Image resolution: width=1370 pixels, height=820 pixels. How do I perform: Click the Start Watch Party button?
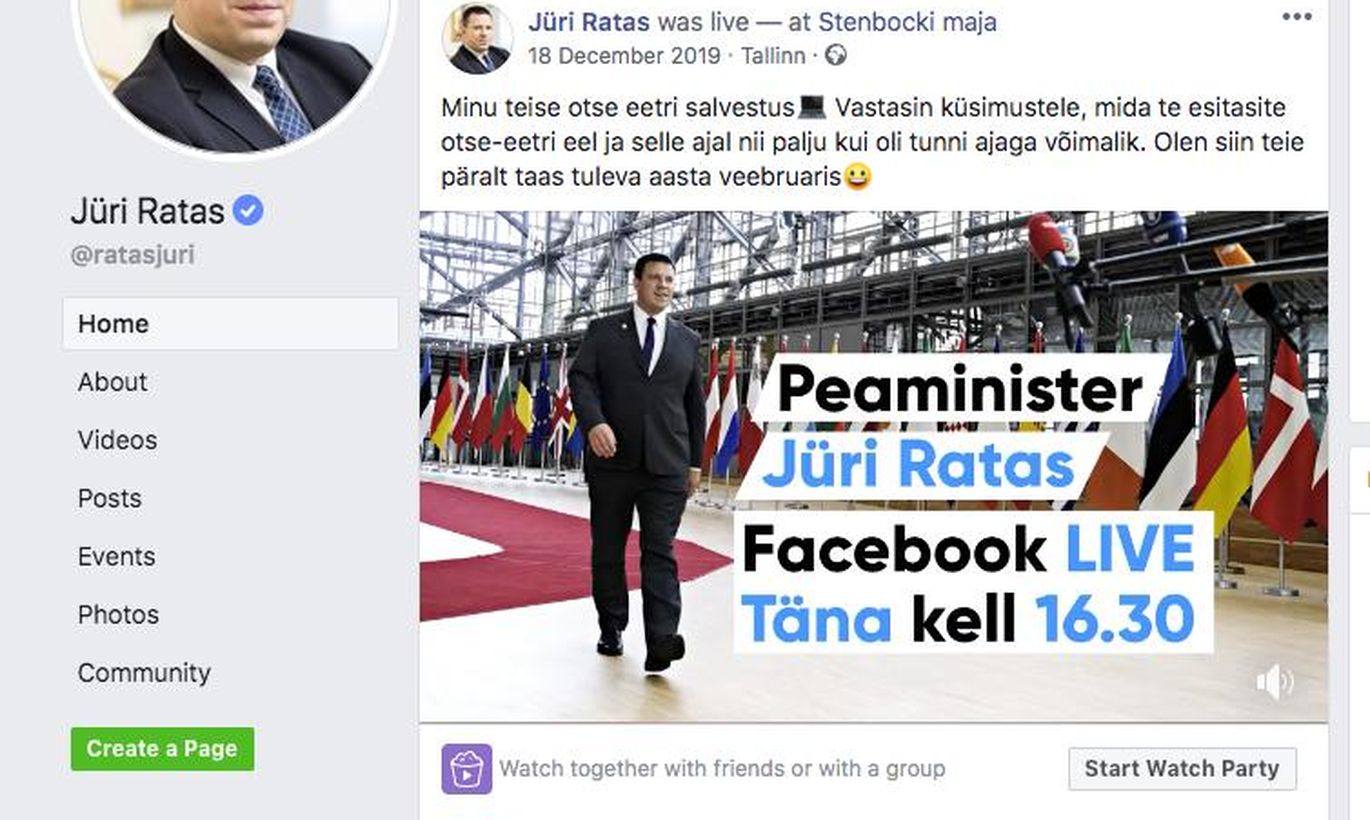[x=1182, y=769]
